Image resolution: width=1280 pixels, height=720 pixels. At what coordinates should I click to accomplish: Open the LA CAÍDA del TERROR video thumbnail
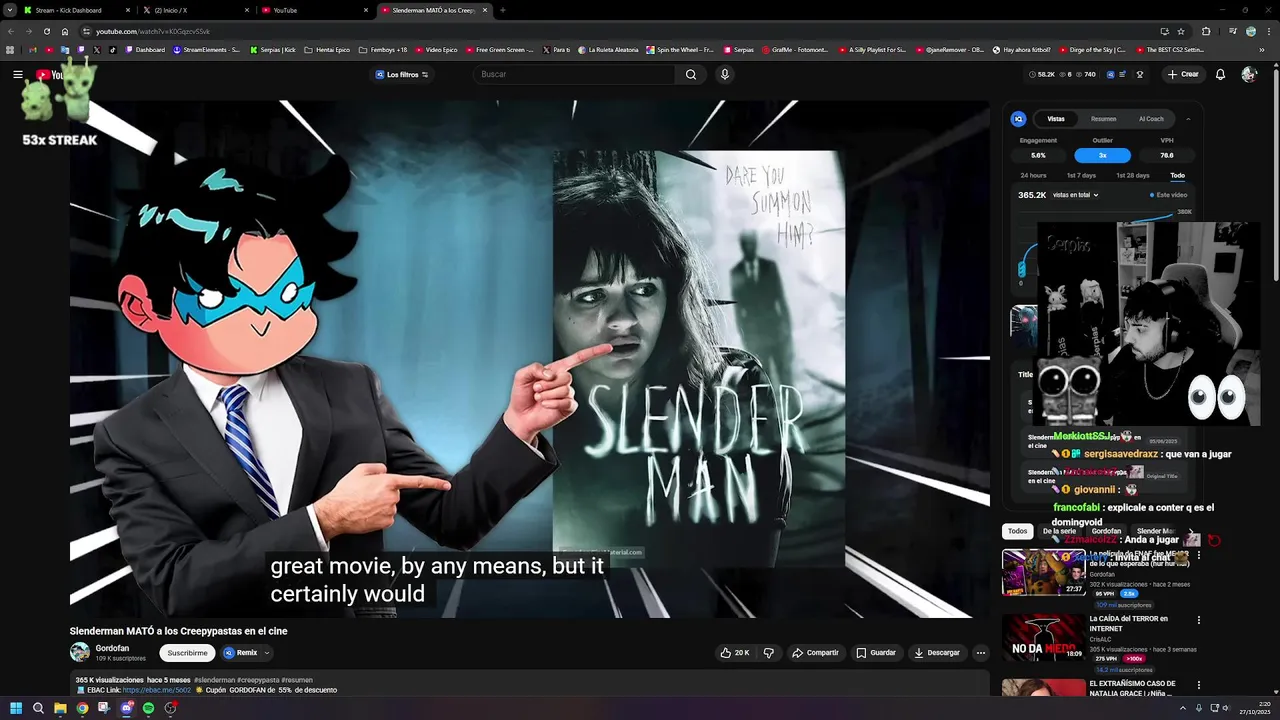(1043, 637)
